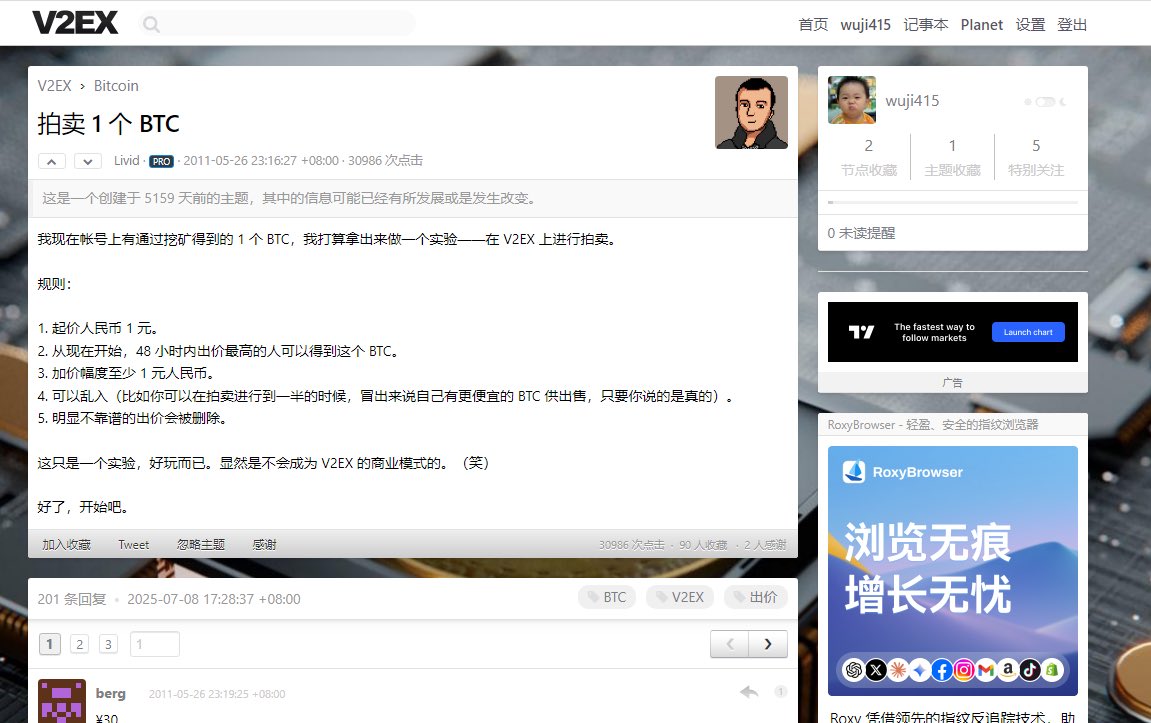The image size is (1151, 723).
Task: Click the Tweet link under the post
Action: coord(134,545)
